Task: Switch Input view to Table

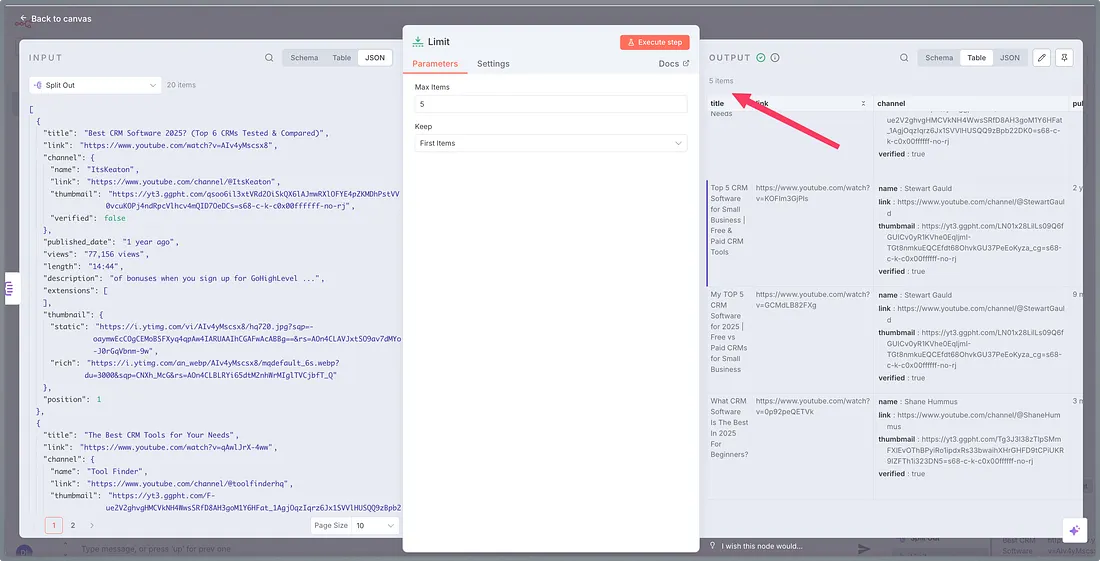Action: tap(342, 58)
